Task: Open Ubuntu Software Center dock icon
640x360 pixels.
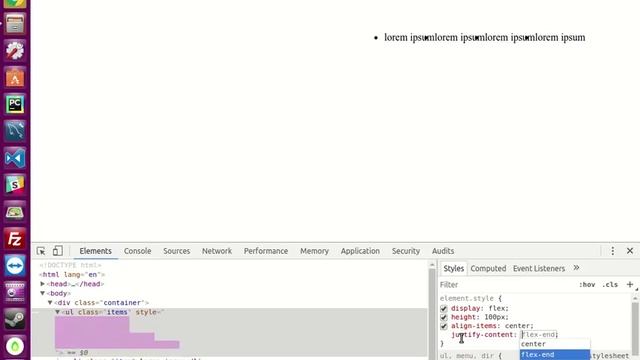Action: [x=15, y=77]
